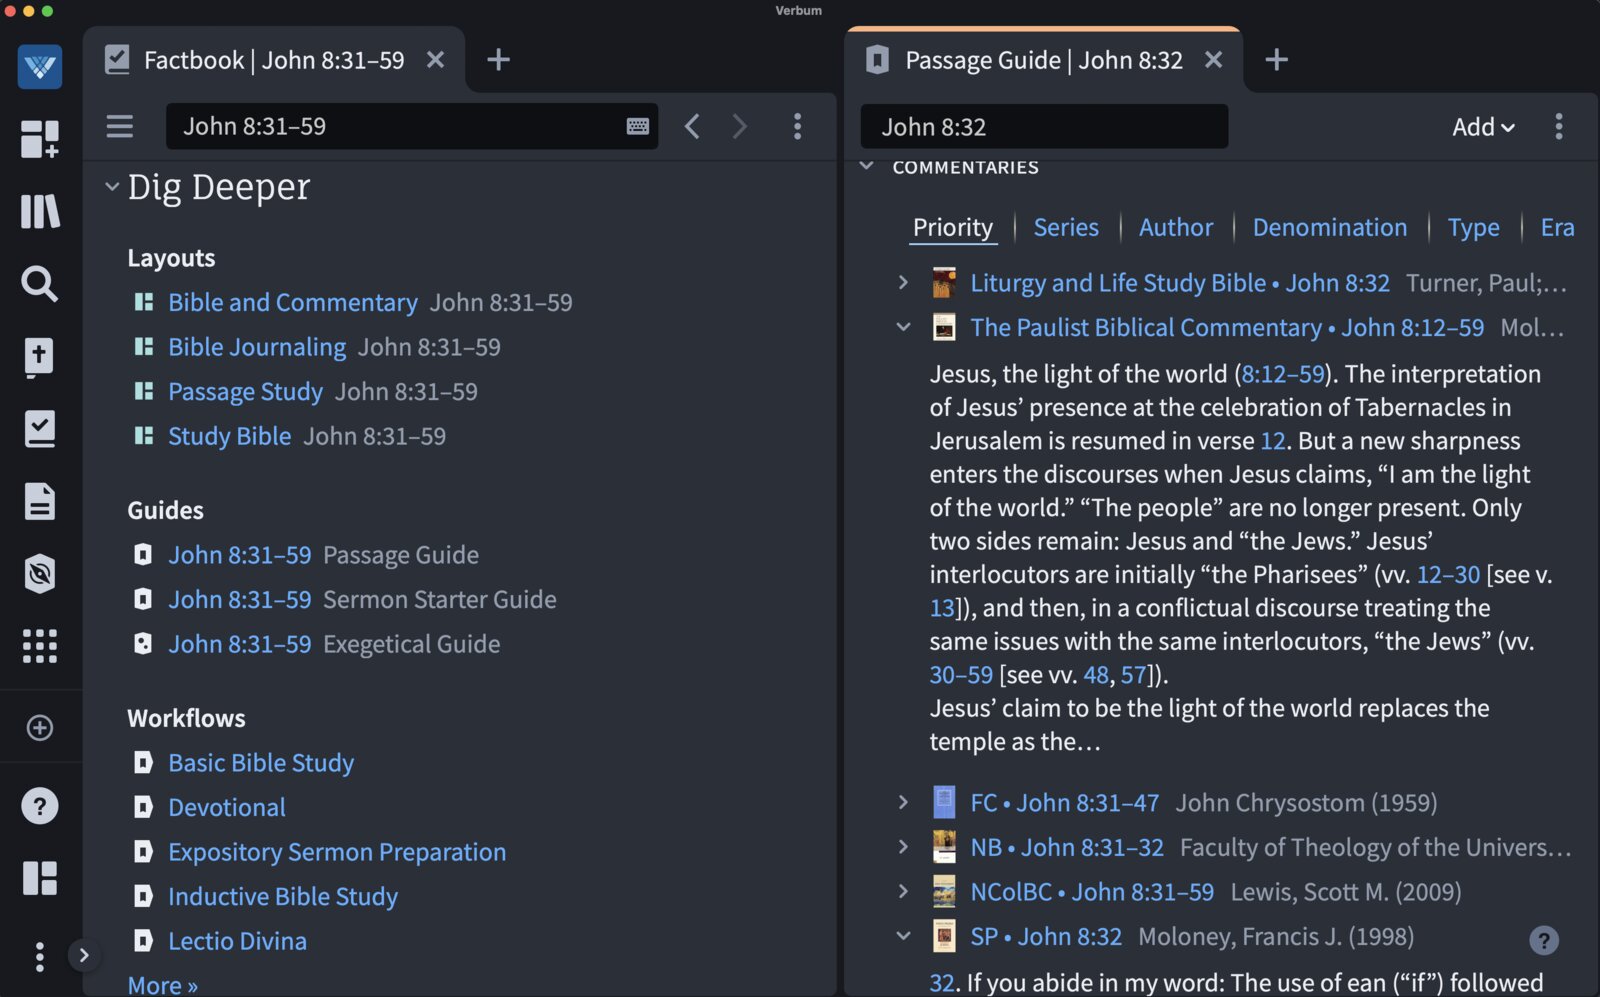1600x997 pixels.
Task: Open the Verbum home page
Action: [x=39, y=67]
